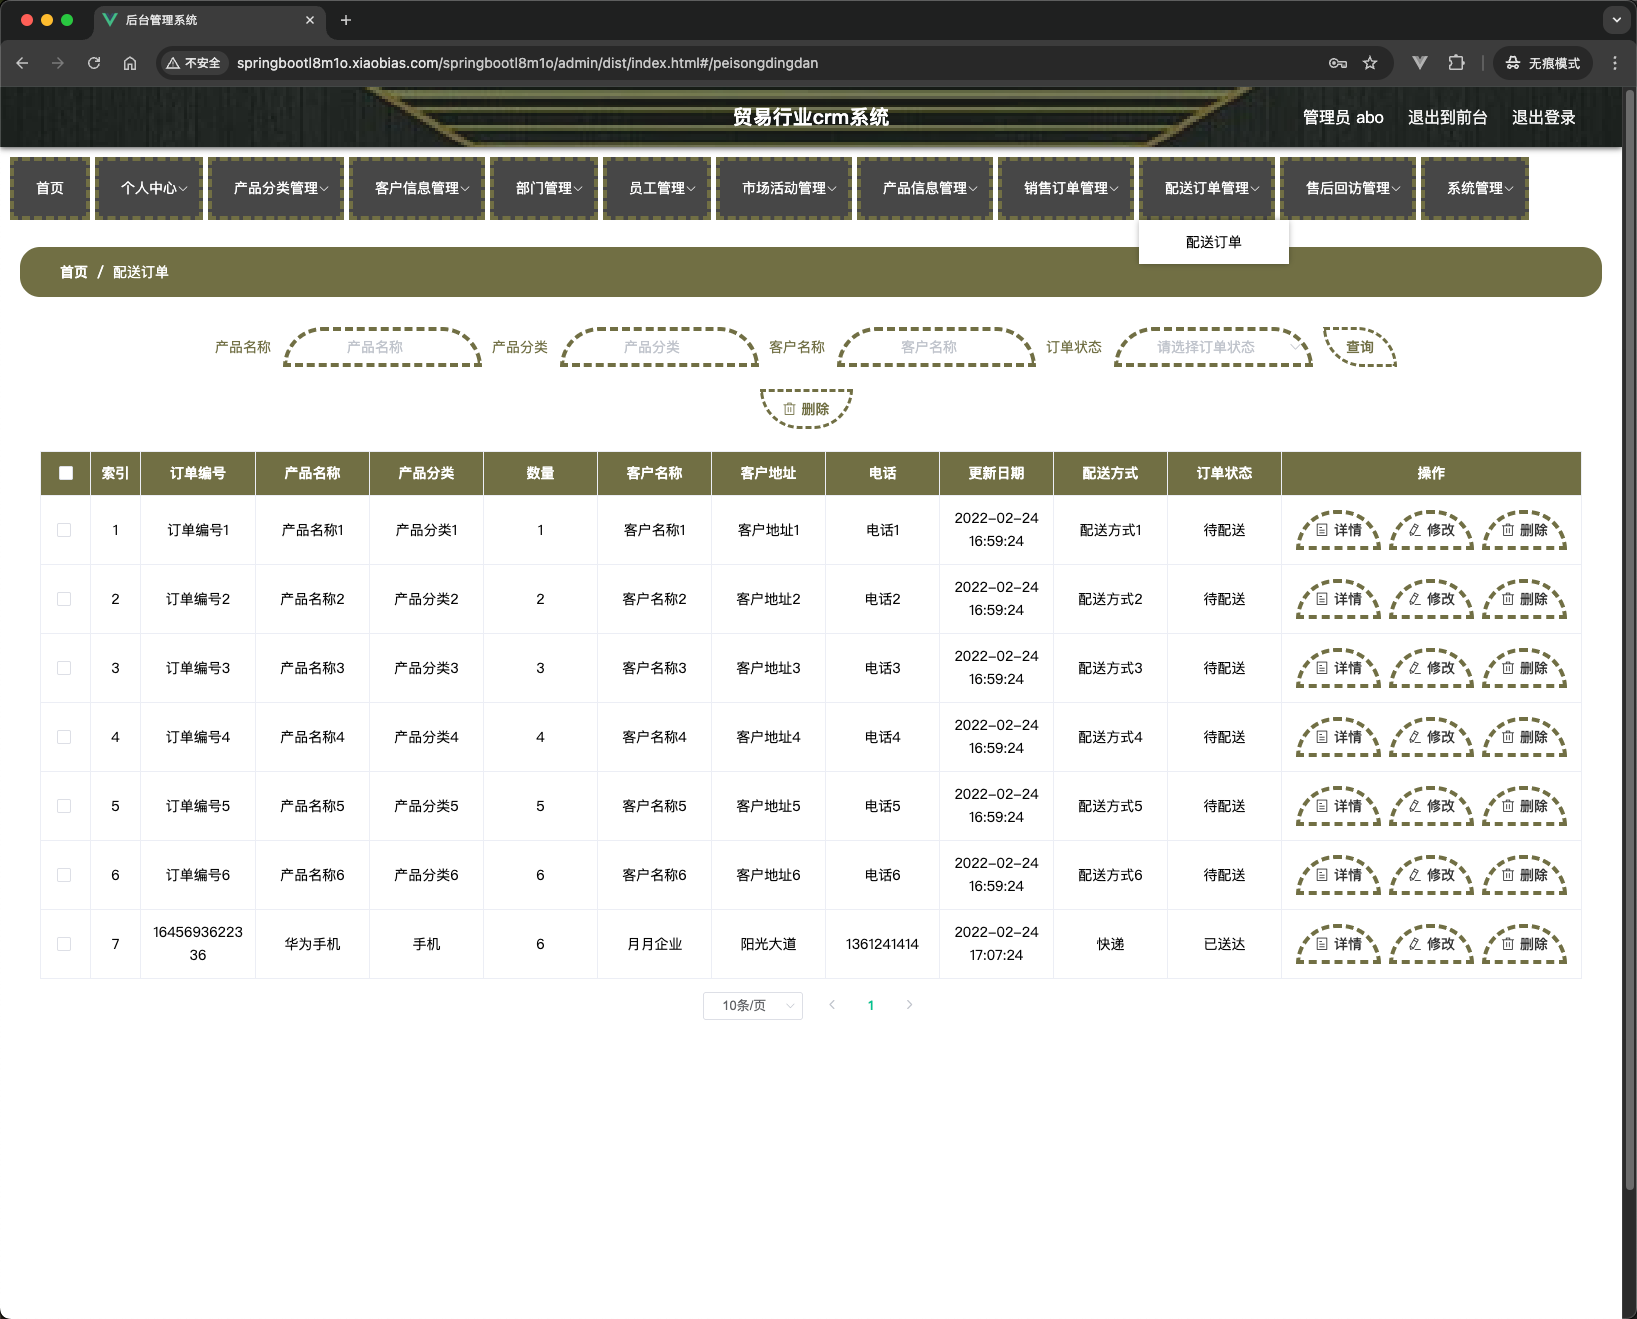Check the checkbox for row 订单编号1
Screen dimensions: 1637x1319
[x=64, y=530]
